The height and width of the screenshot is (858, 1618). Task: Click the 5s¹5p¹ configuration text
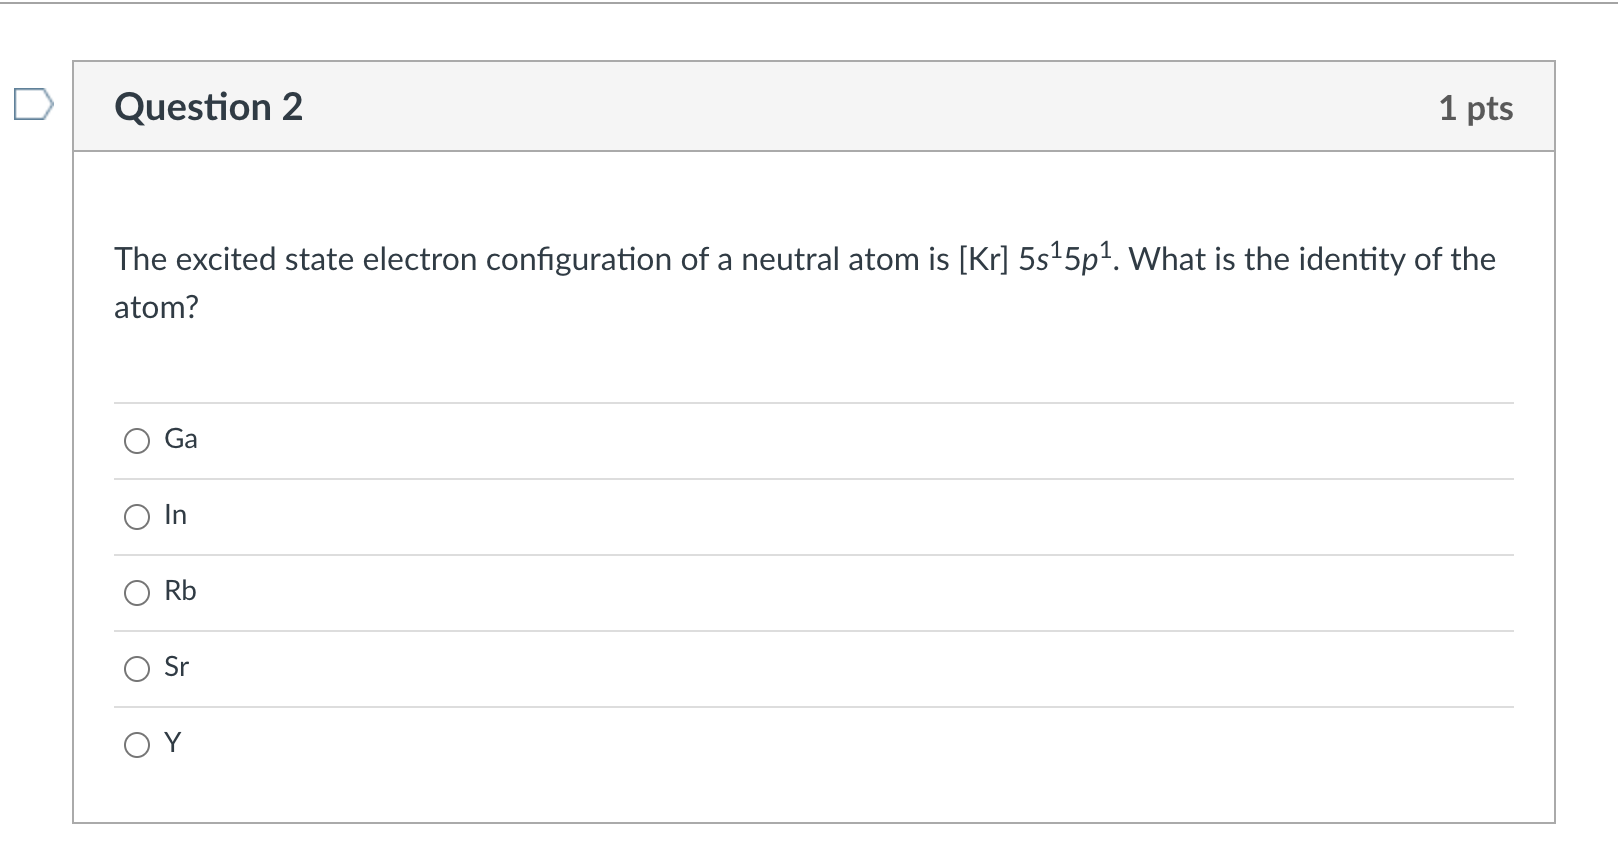pyautogui.click(x=1068, y=259)
